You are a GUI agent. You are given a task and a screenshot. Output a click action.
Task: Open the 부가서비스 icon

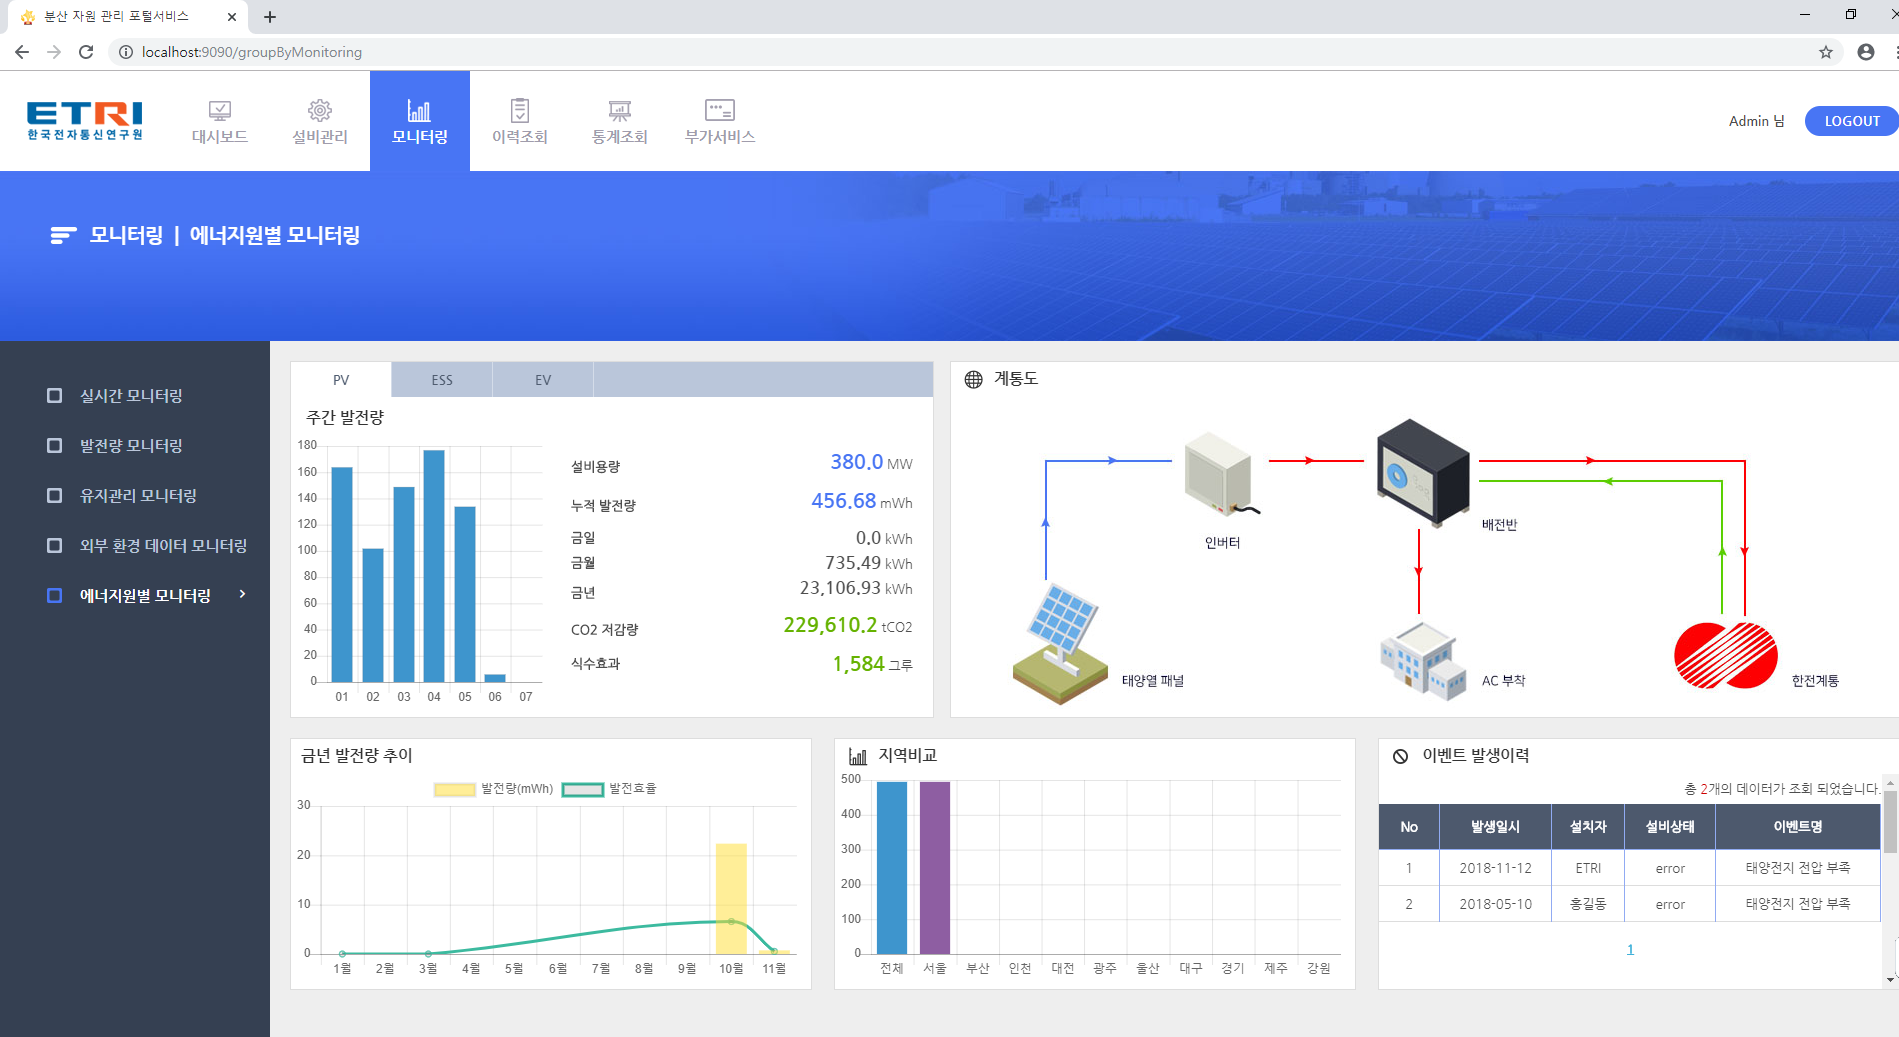[720, 111]
